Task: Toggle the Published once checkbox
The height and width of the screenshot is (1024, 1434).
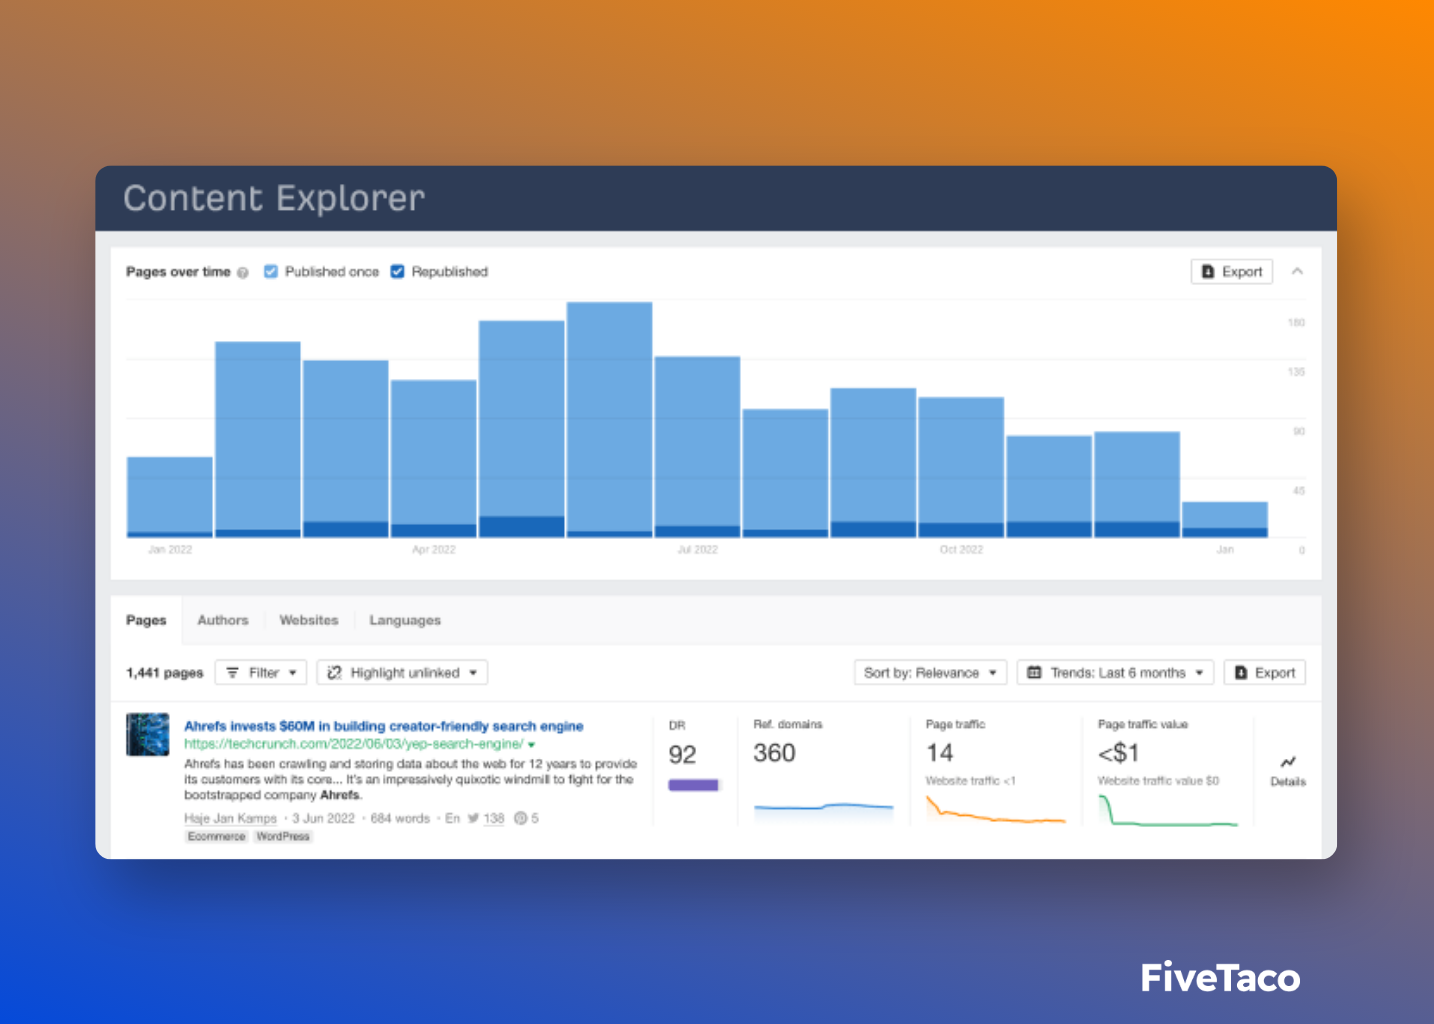Action: (270, 271)
